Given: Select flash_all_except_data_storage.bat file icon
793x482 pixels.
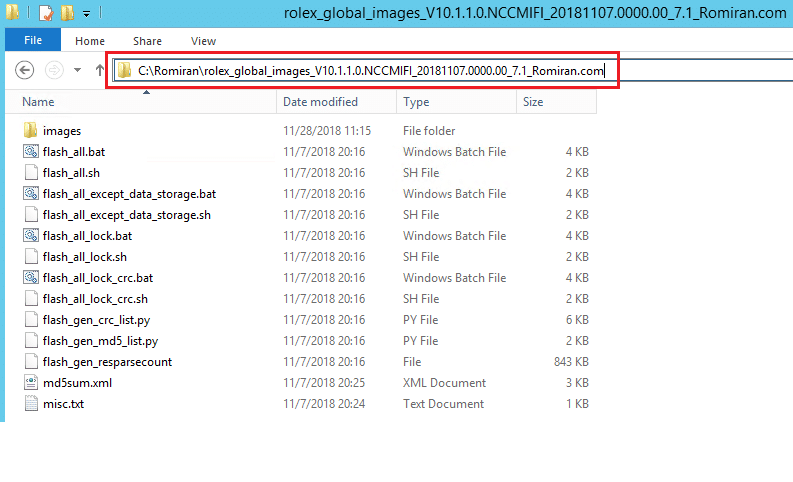Looking at the screenshot, I should pos(31,193).
